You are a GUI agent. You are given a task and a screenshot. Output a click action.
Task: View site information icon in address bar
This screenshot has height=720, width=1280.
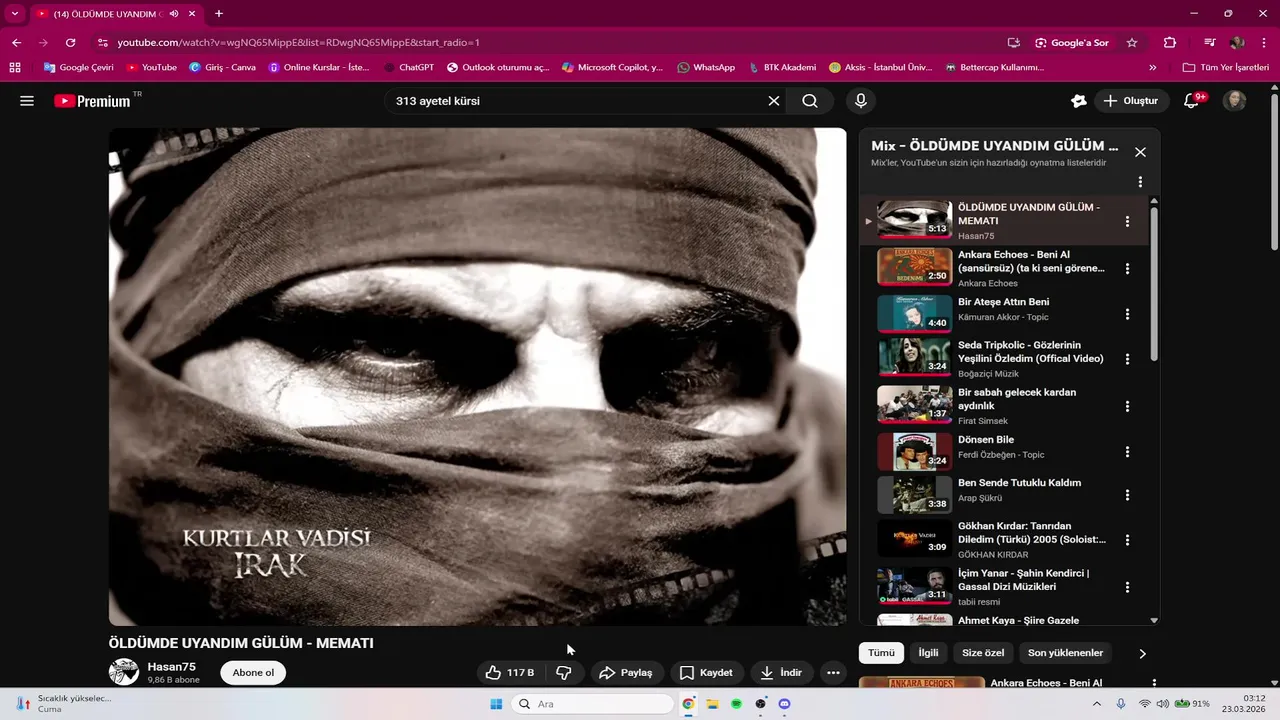click(x=102, y=43)
